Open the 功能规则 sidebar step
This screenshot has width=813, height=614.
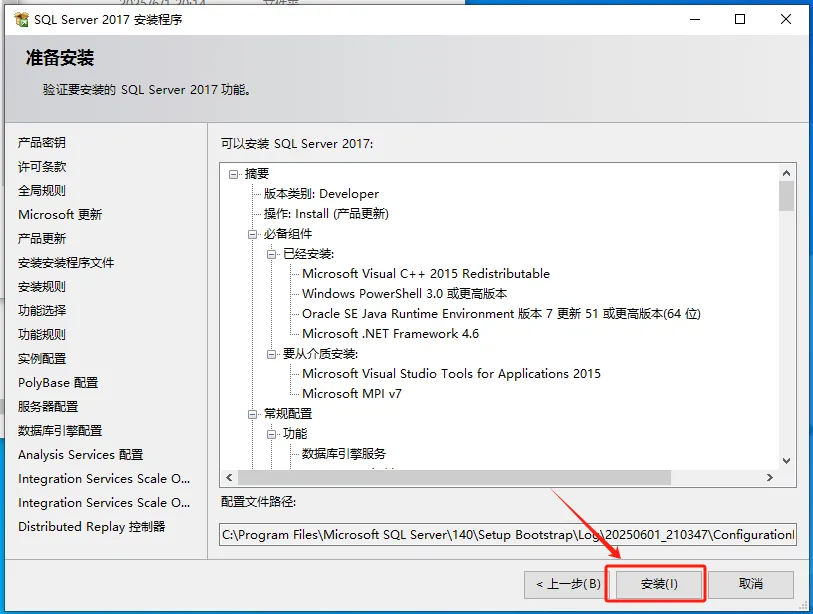(42, 334)
